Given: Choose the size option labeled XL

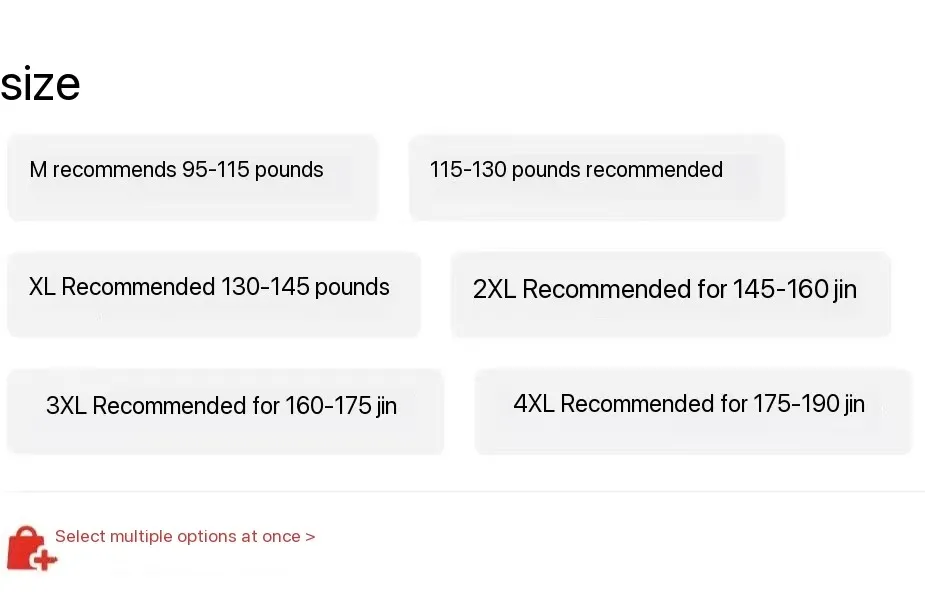Looking at the screenshot, I should tap(213, 294).
